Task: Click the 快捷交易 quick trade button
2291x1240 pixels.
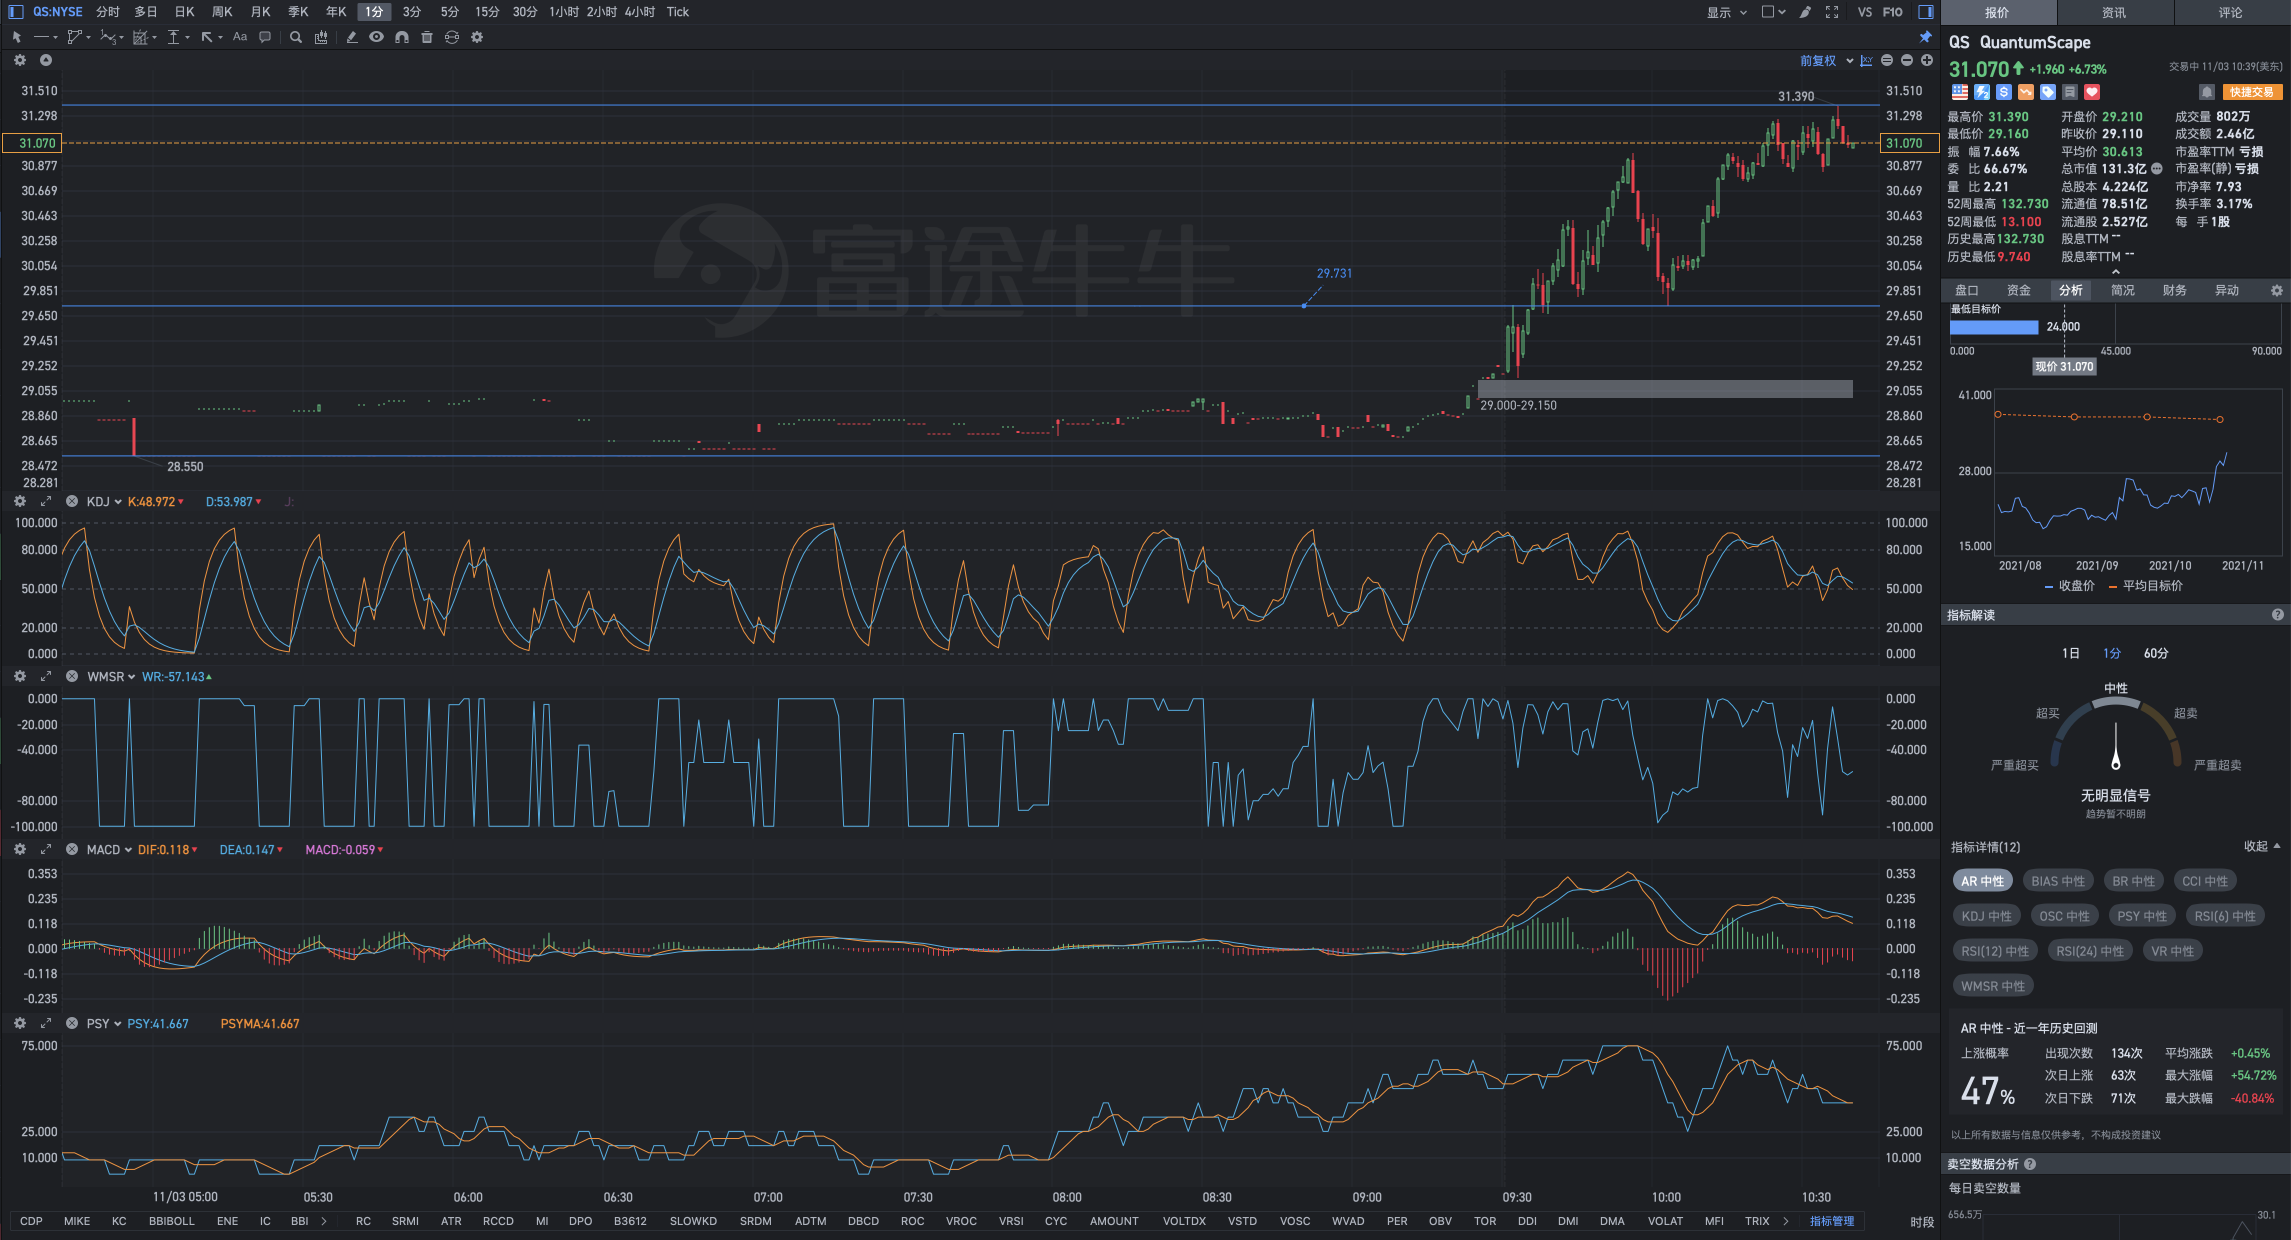Action: pos(2253,92)
